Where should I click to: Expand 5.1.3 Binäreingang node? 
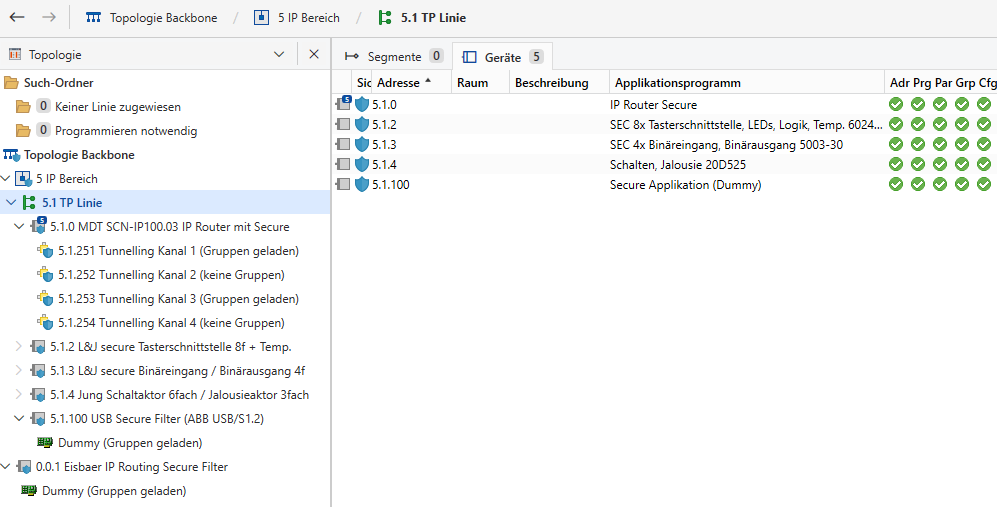19,371
